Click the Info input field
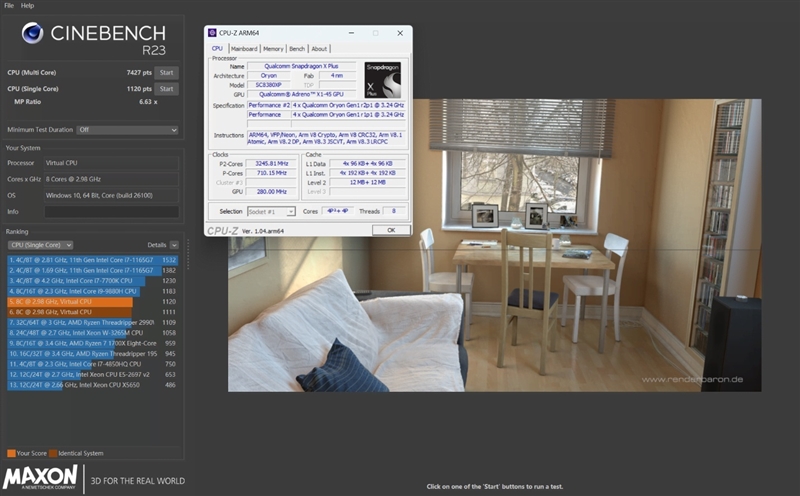800x496 pixels. pos(111,212)
